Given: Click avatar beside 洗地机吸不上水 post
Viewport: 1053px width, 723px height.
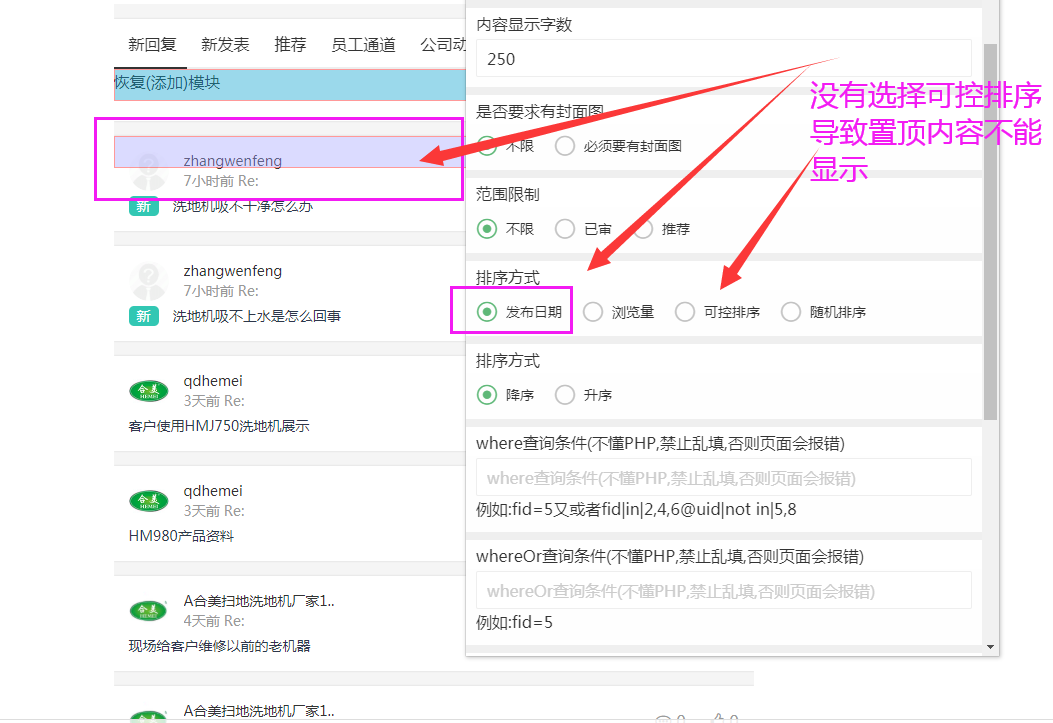Looking at the screenshot, I should point(149,280).
